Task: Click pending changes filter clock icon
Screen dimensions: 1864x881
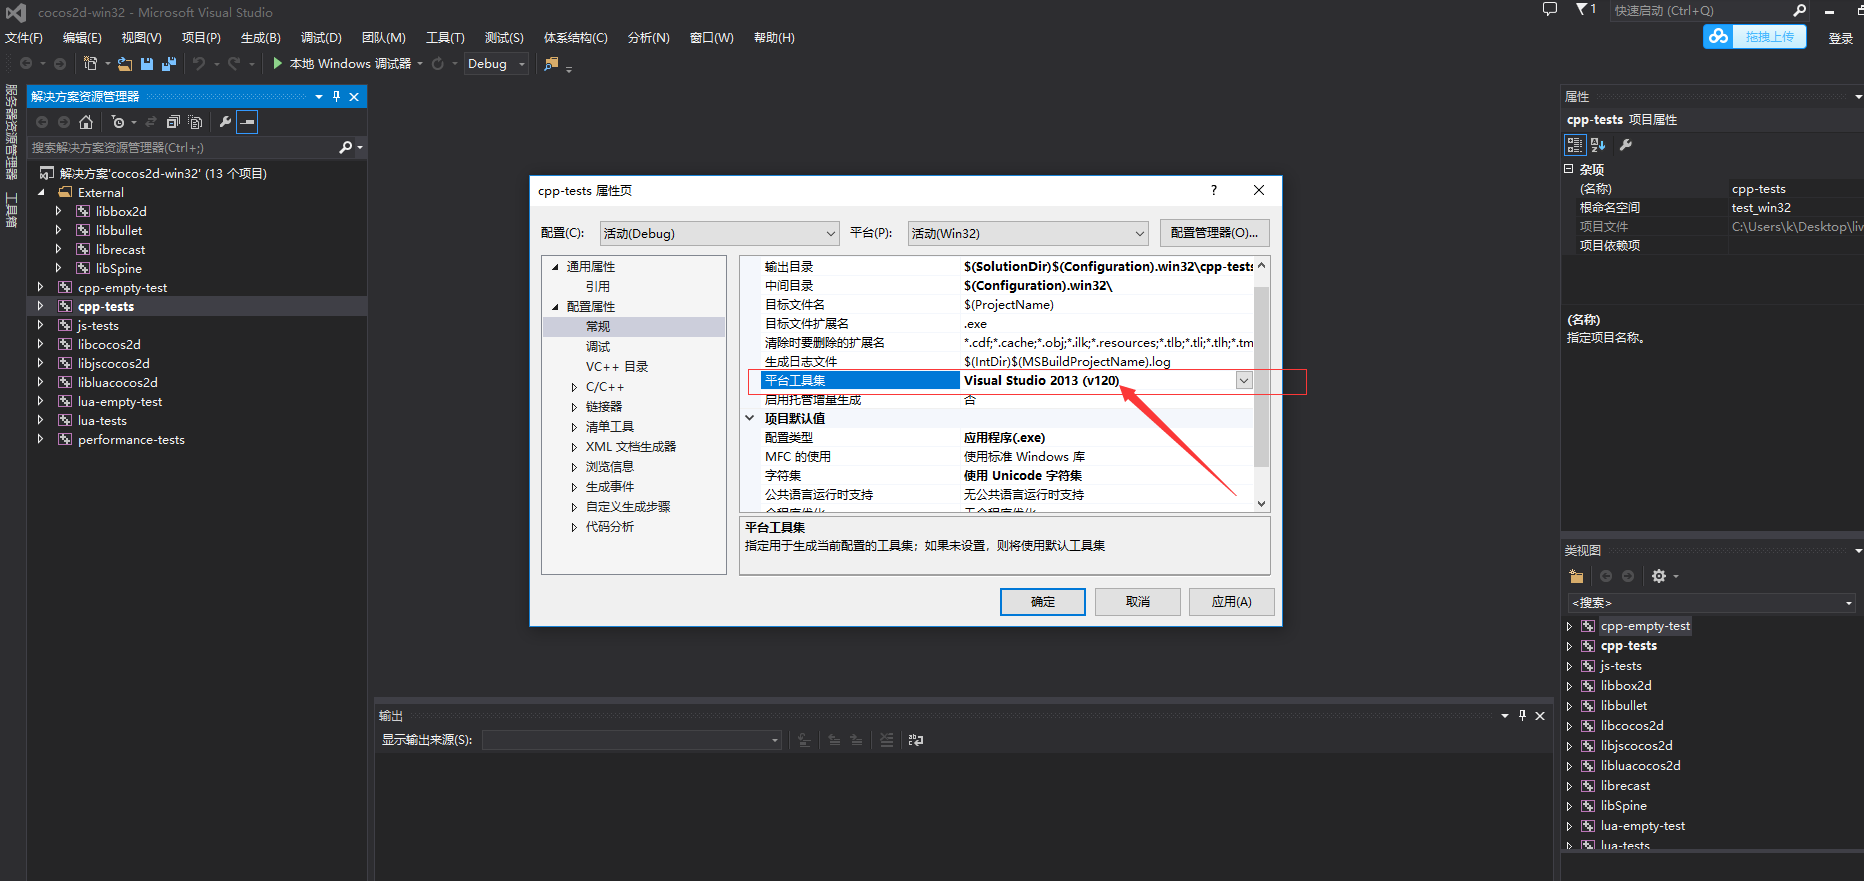Action: pyautogui.click(x=118, y=122)
